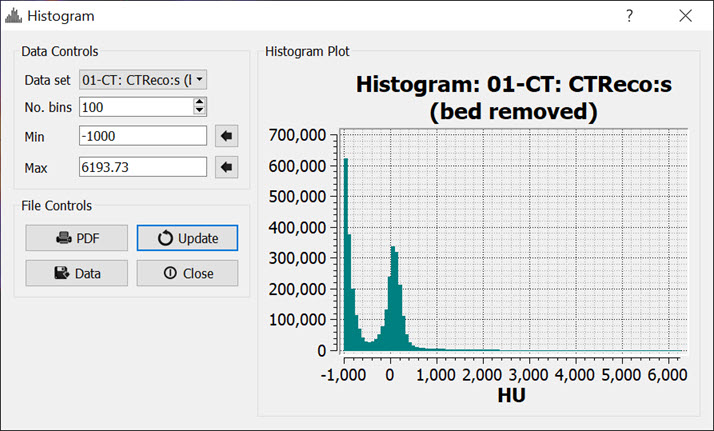
Task: Click the HU x-axis label
Action: pos(511,396)
